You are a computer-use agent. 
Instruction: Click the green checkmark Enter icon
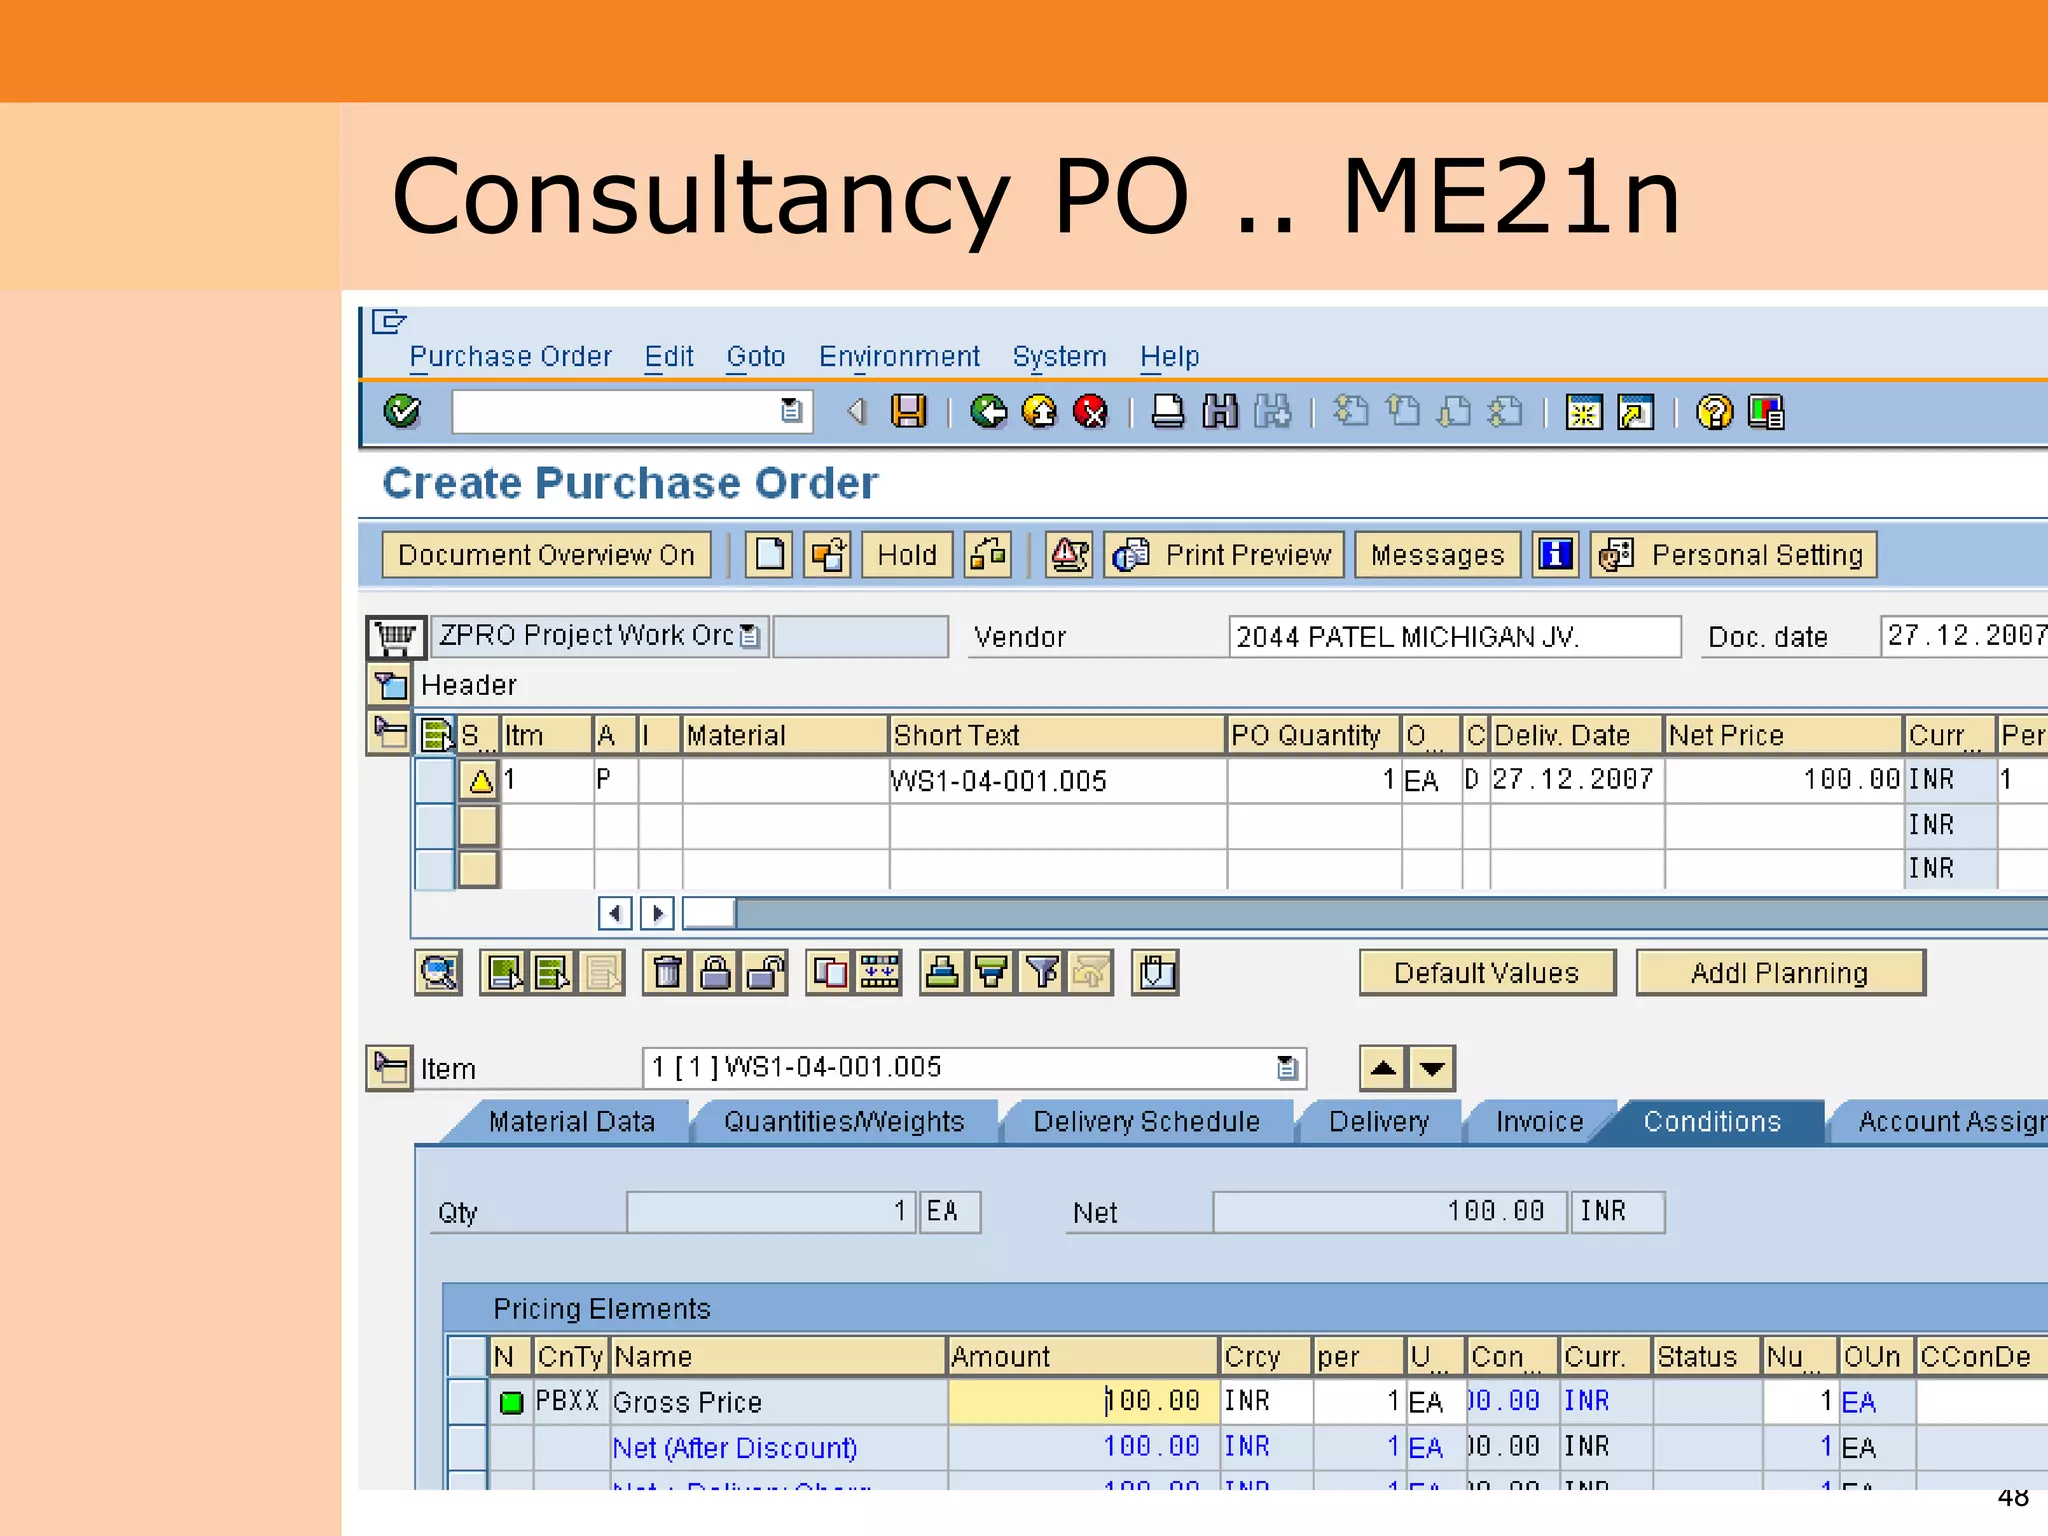[x=402, y=411]
